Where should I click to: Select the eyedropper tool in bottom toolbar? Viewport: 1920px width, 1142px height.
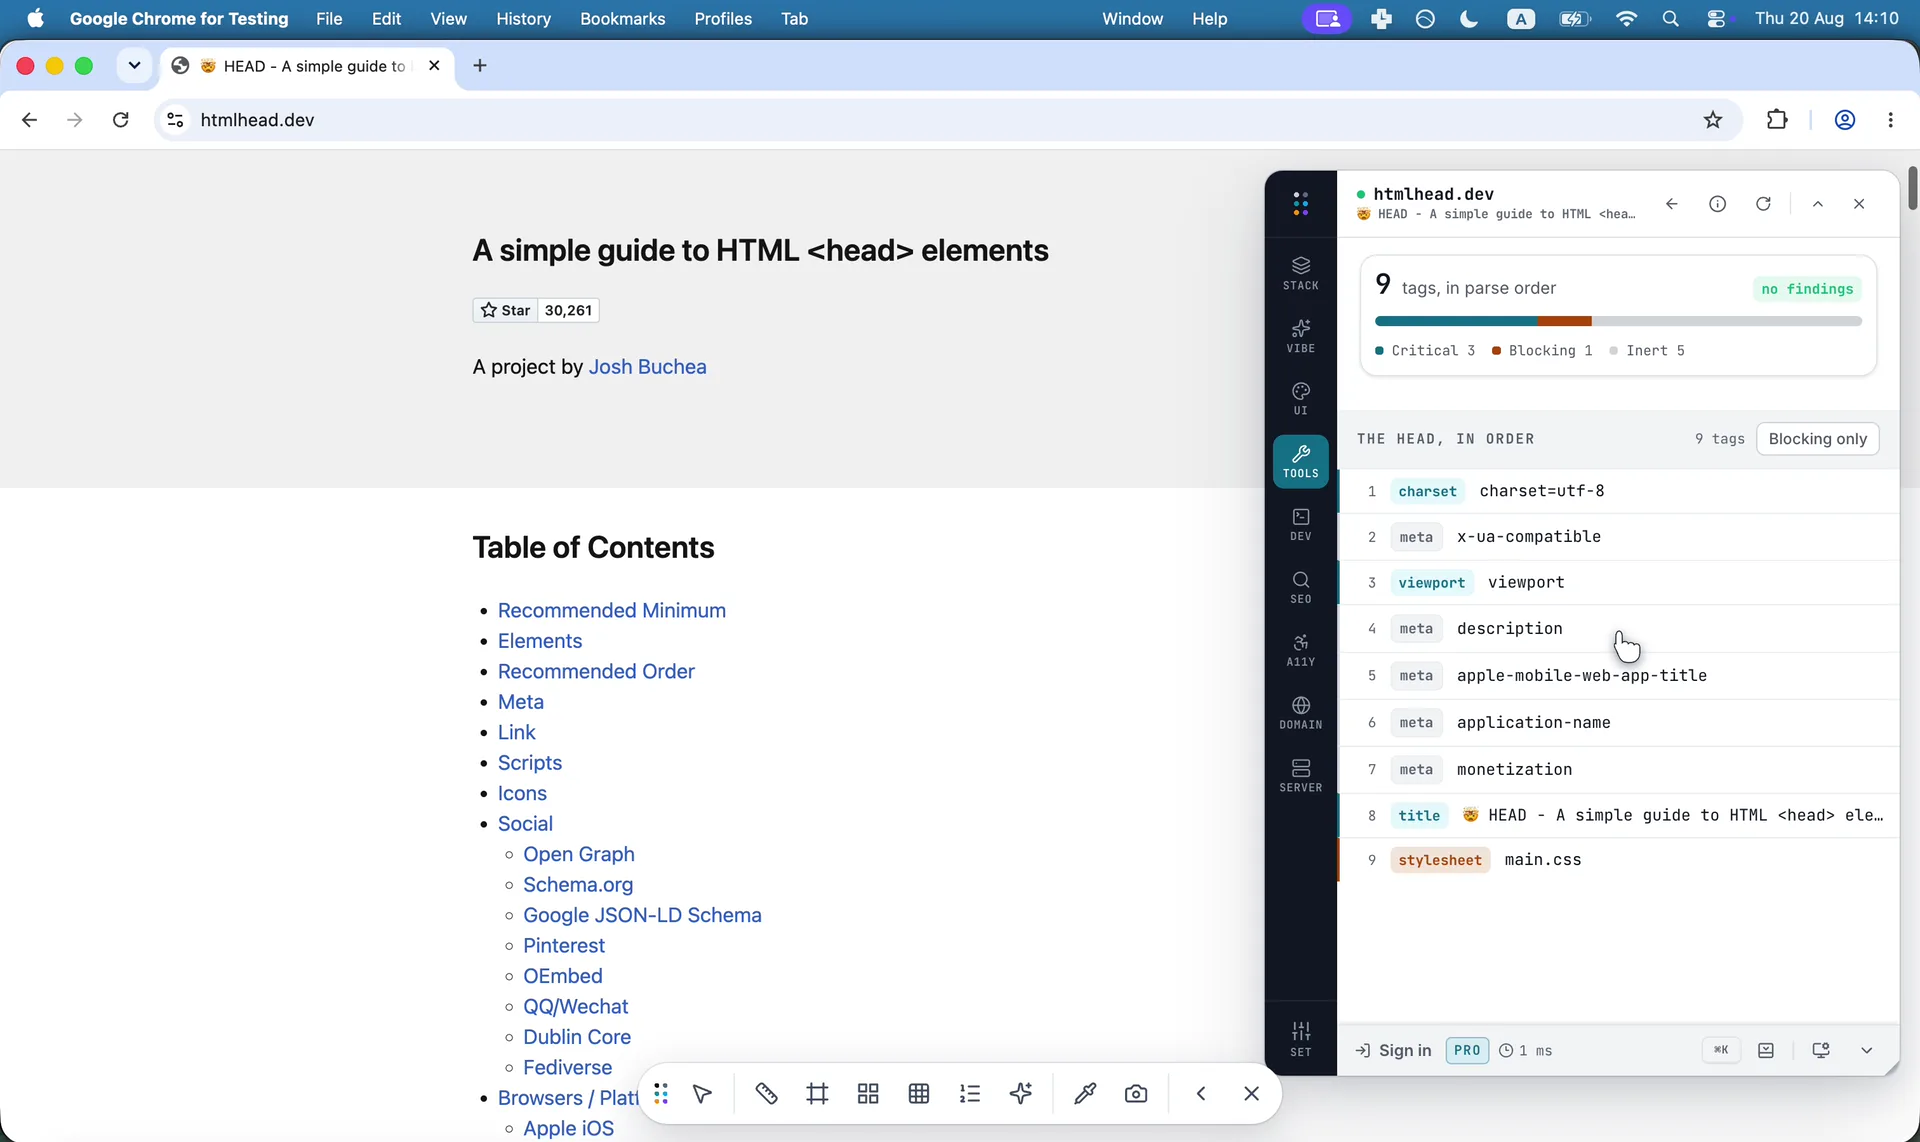[x=1084, y=1094]
